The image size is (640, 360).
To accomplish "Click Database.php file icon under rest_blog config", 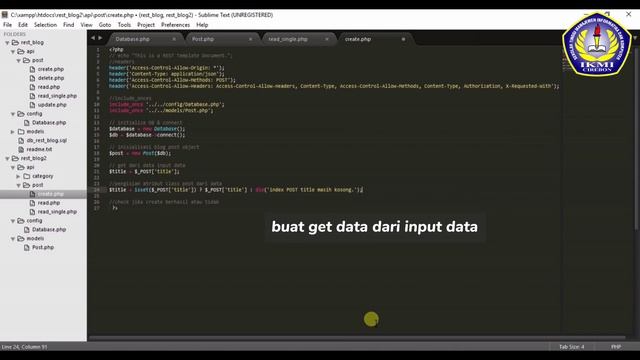I will 27,122.
